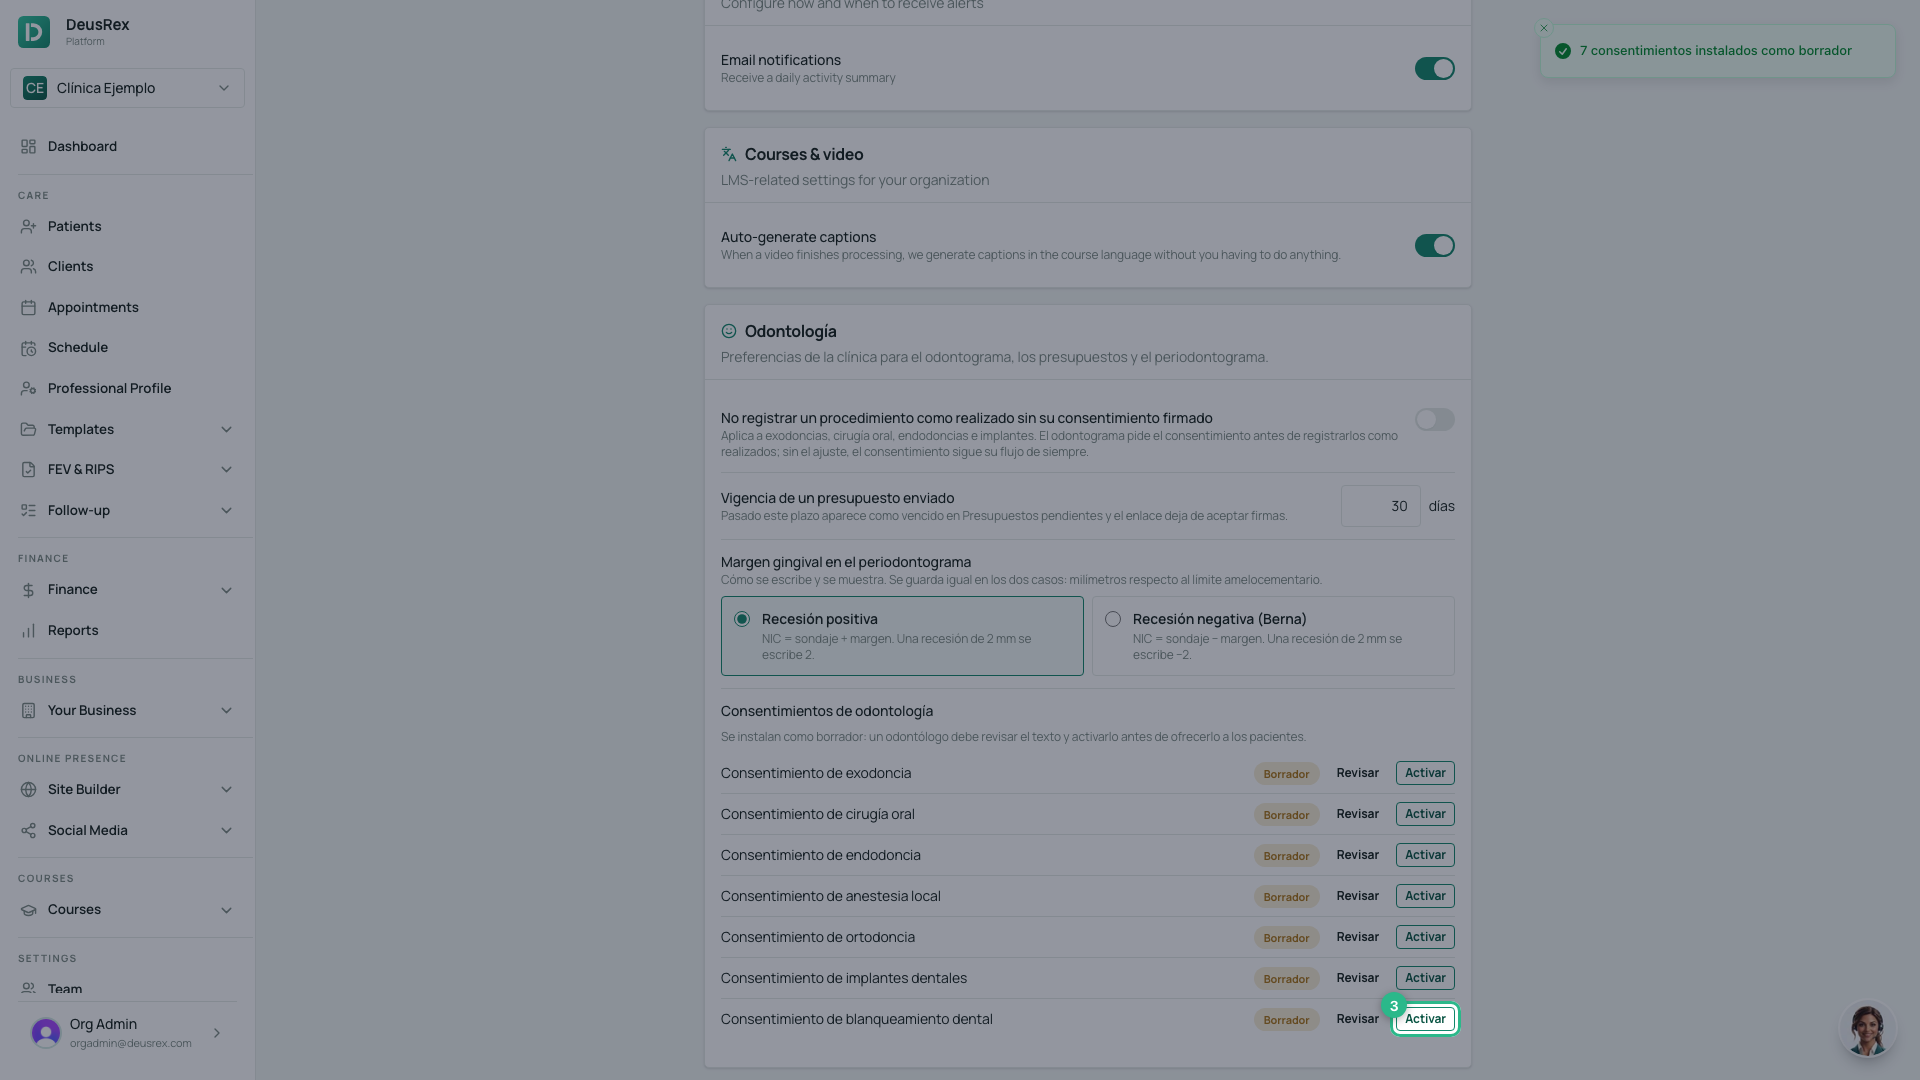This screenshot has height=1080, width=1920.
Task: Dismiss the consentimientos instalados notification
Action: pos(1544,28)
